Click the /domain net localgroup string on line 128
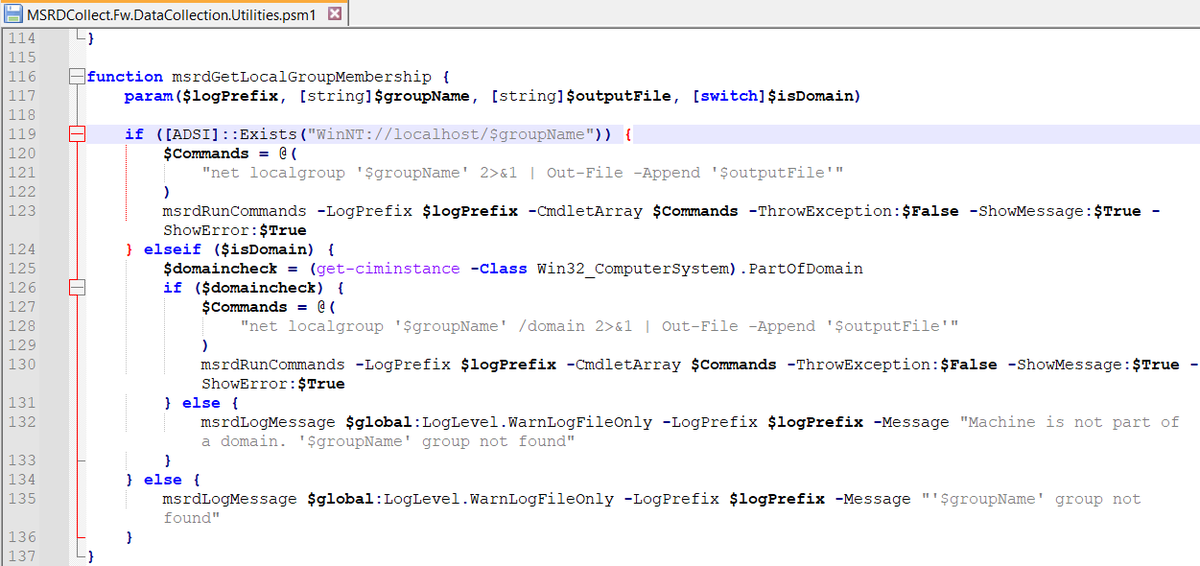Screen dimensions: 1200x566 [x=600, y=326]
